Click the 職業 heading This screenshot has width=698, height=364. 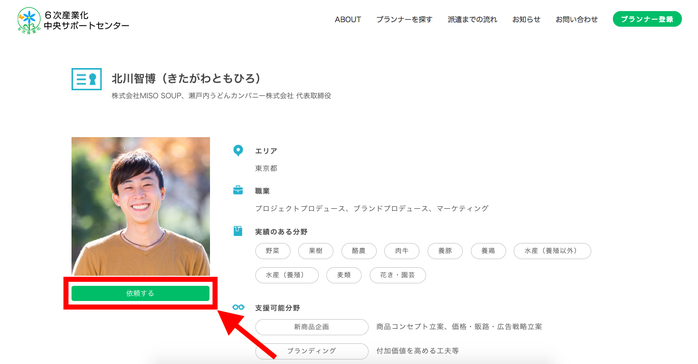263,191
